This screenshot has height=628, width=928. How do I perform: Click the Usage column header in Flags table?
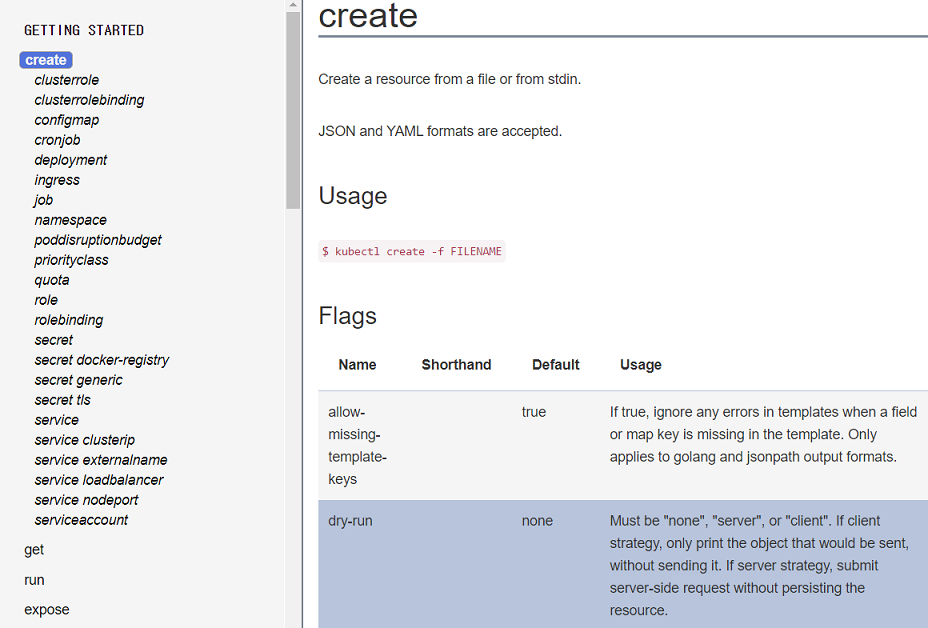(641, 365)
